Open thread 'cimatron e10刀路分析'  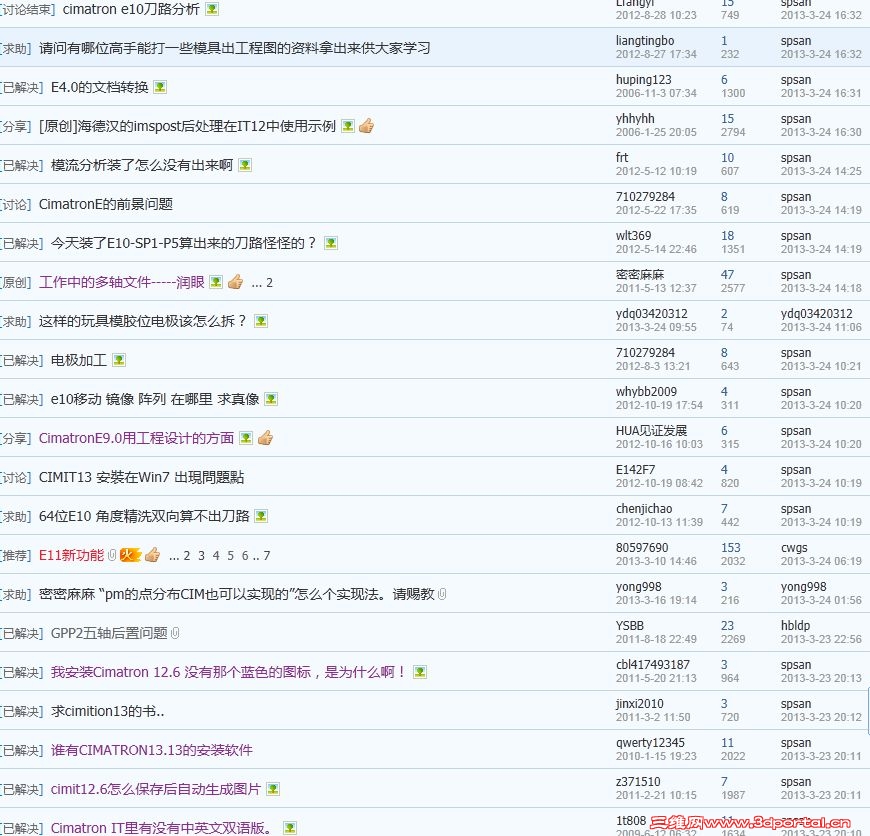(131, 9)
